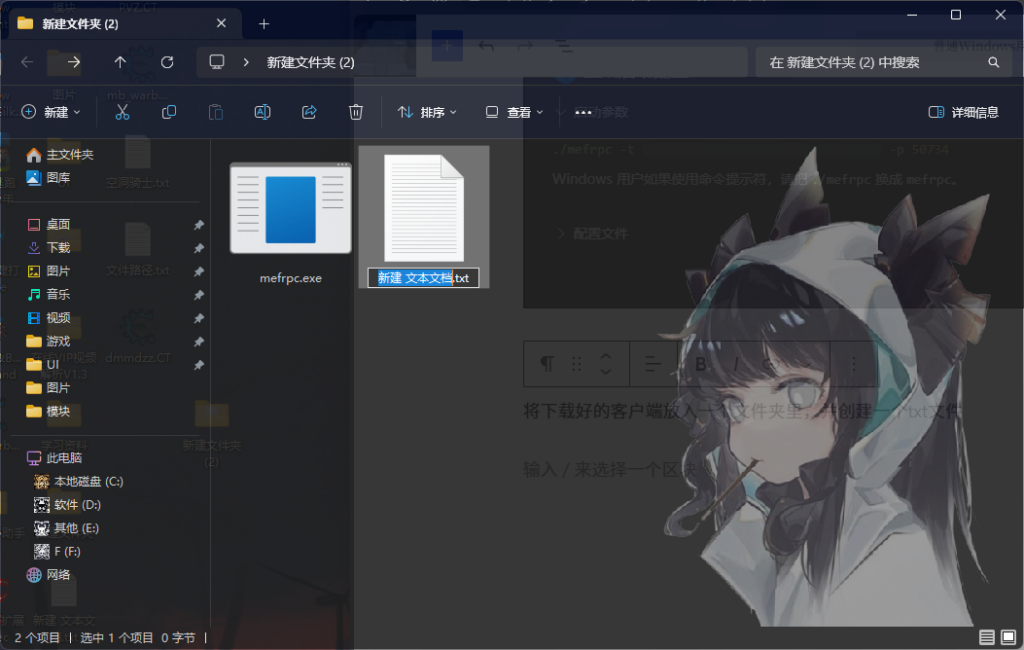Select 本地磁盘 (C:) drive in the sidebar
The width and height of the screenshot is (1024, 650).
[88, 481]
